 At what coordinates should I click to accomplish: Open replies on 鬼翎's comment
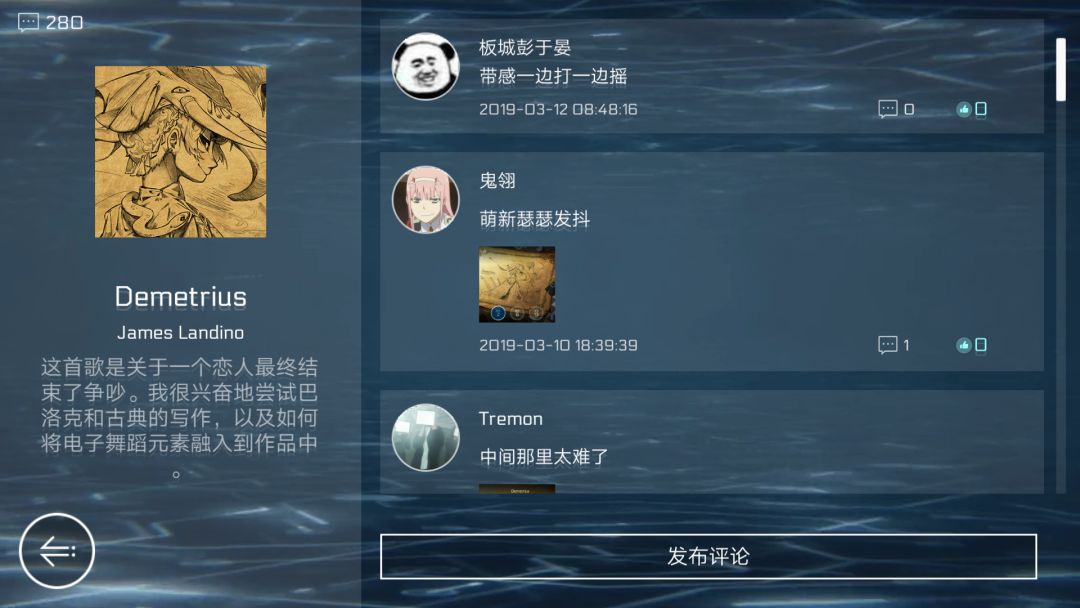894,344
